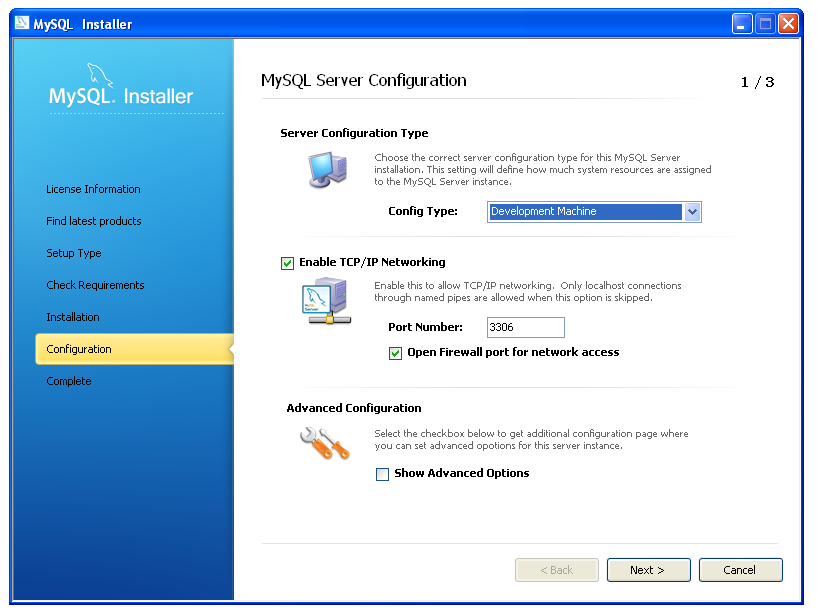Cancel the MySQL installer
The image size is (817, 615).
point(740,570)
